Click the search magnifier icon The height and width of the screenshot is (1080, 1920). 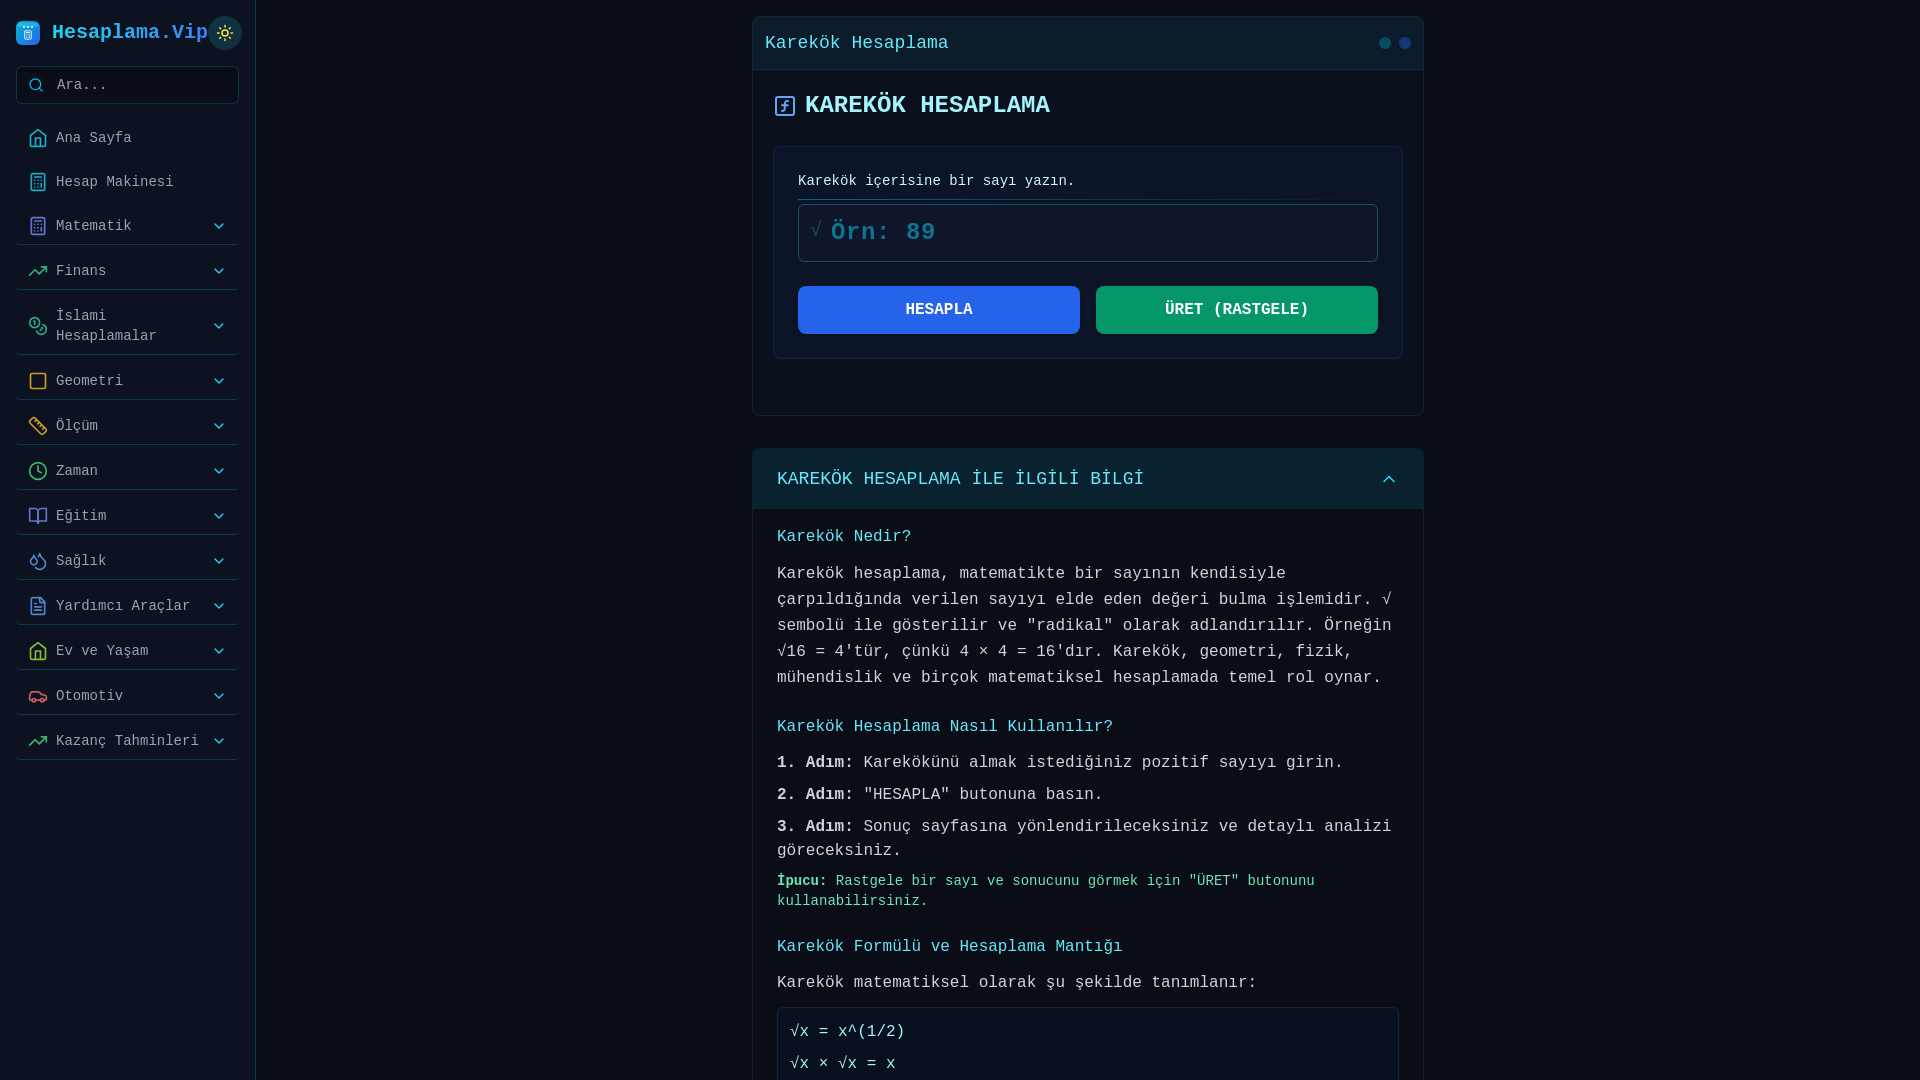click(x=36, y=85)
